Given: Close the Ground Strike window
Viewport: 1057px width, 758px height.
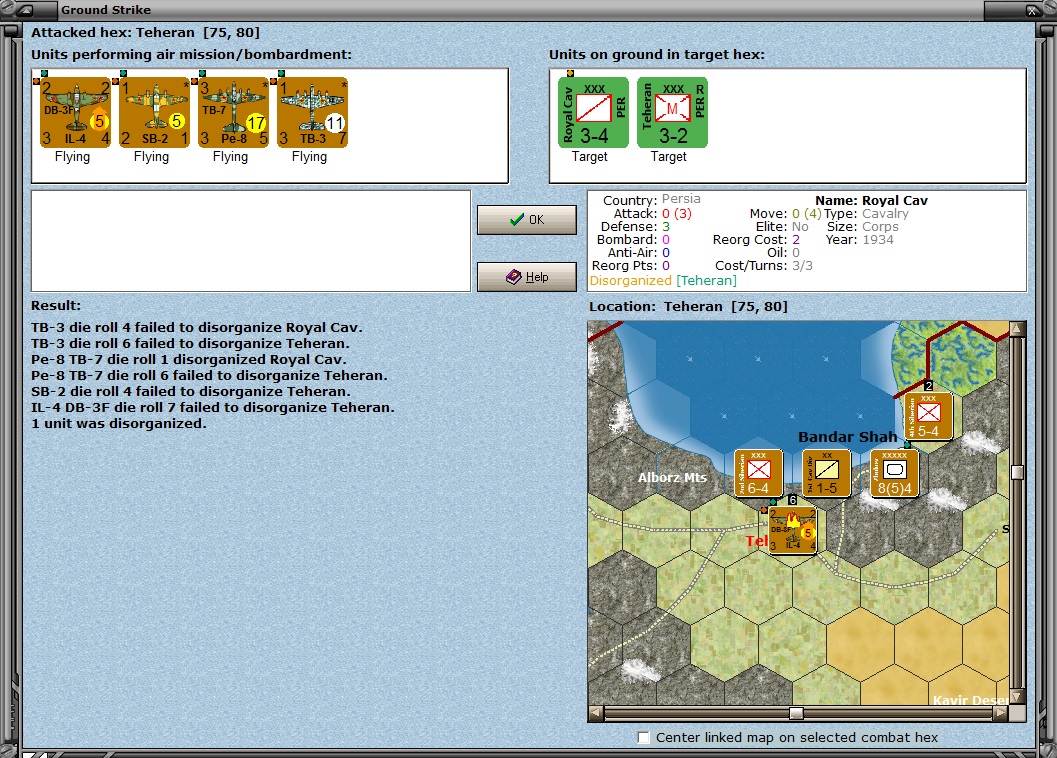Looking at the screenshot, I should click(1032, 10).
